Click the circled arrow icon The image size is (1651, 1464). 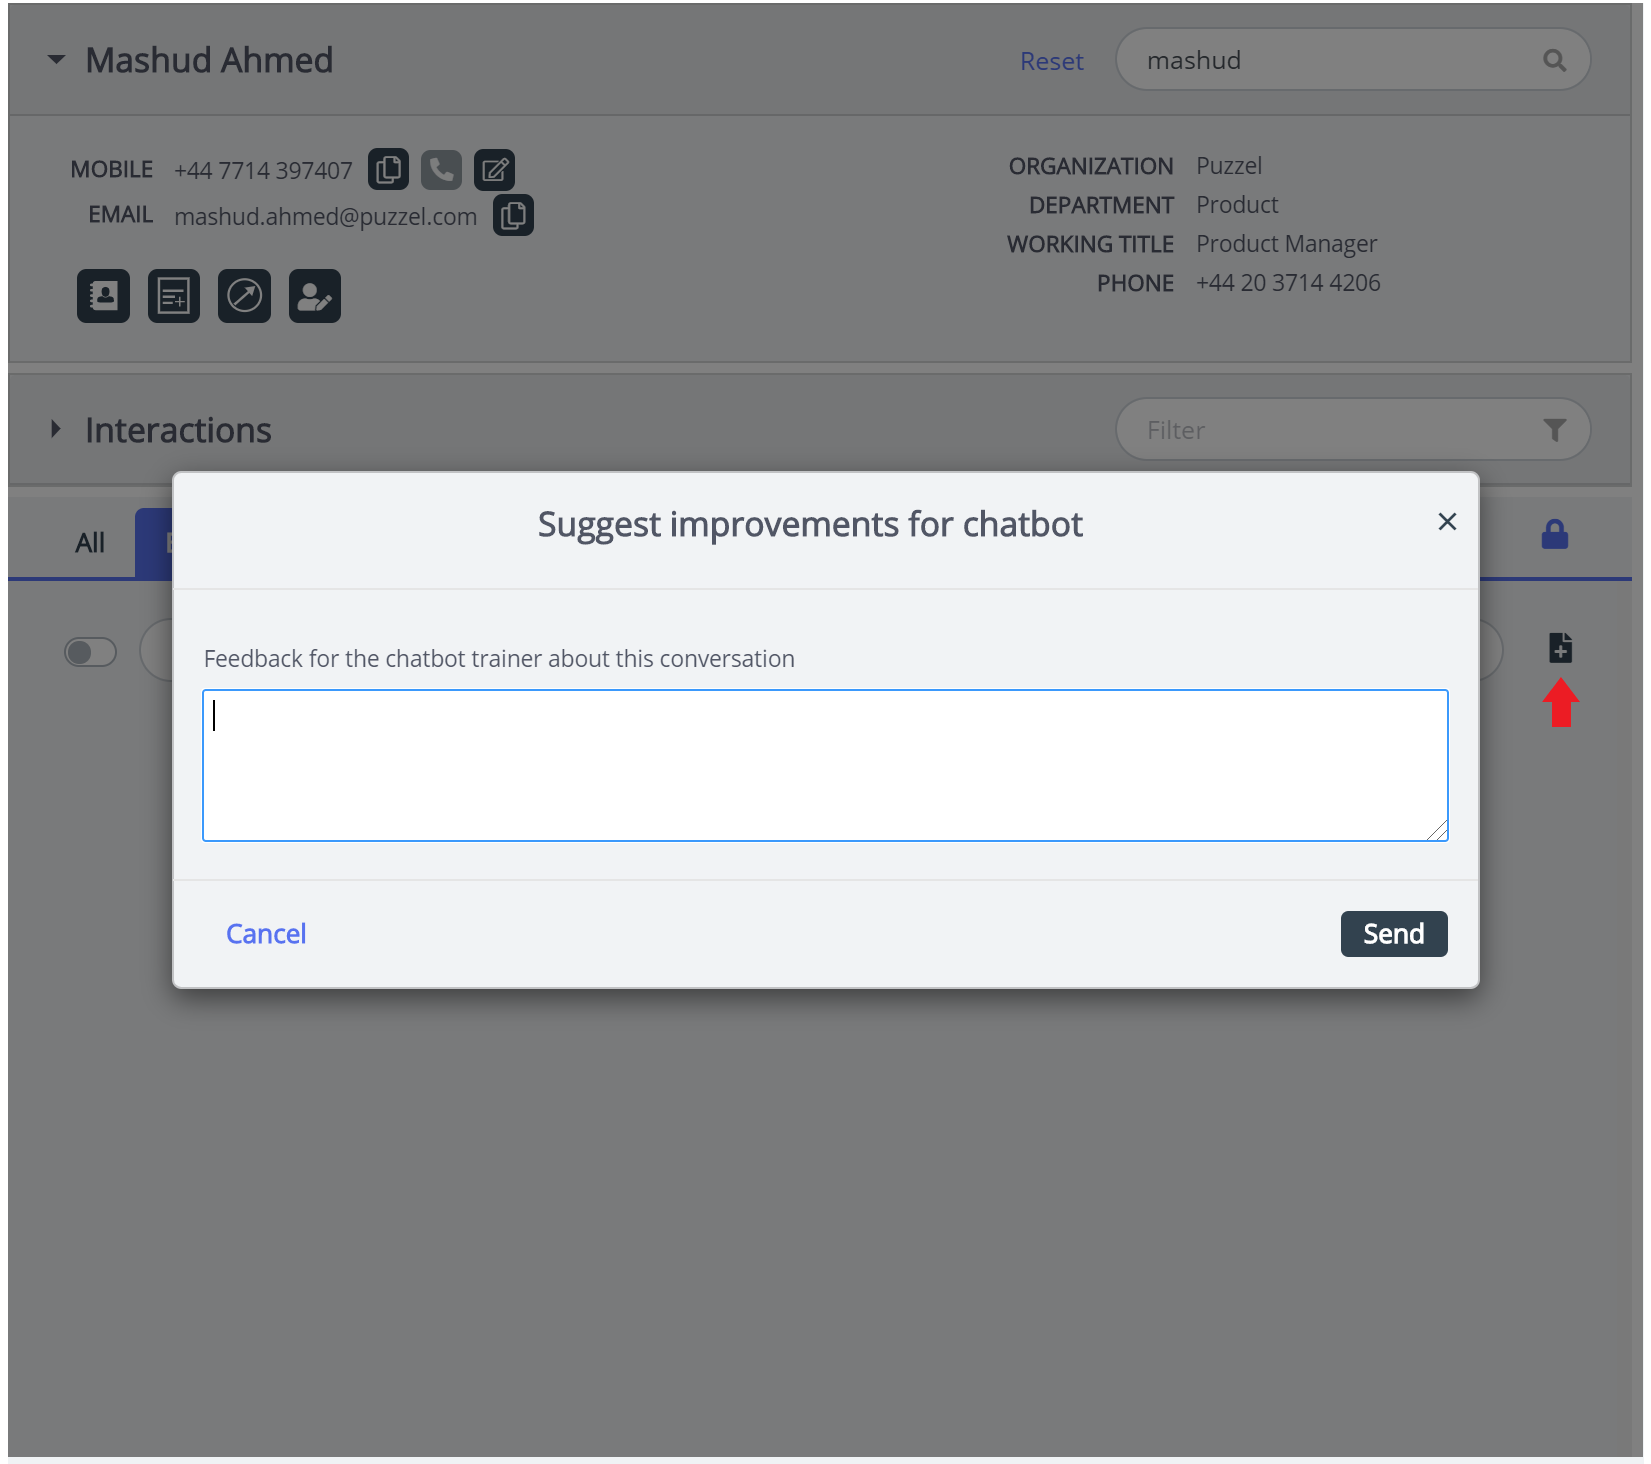[244, 296]
